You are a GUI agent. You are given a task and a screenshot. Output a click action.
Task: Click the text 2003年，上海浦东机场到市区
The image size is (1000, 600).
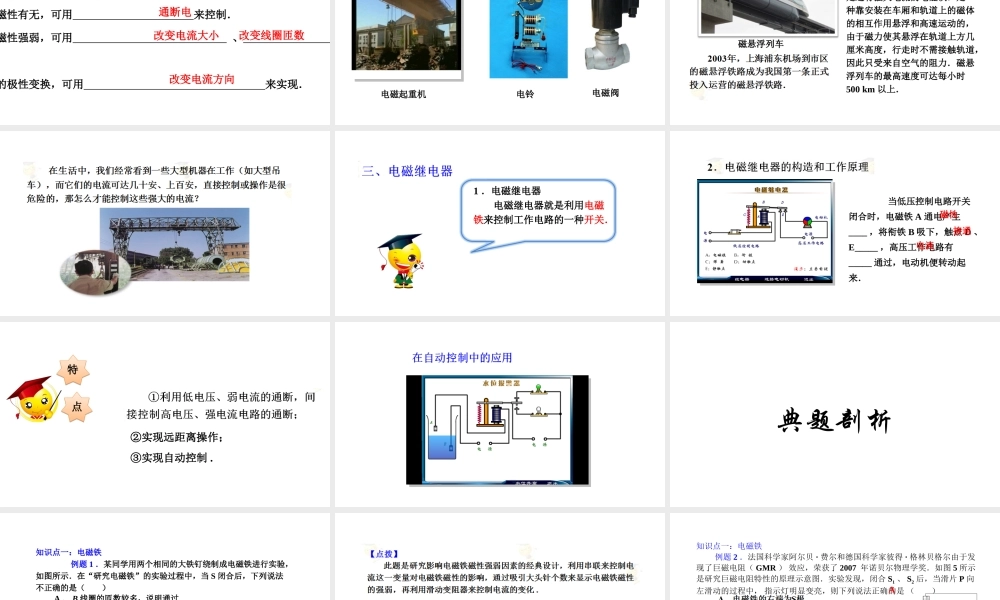(768, 59)
